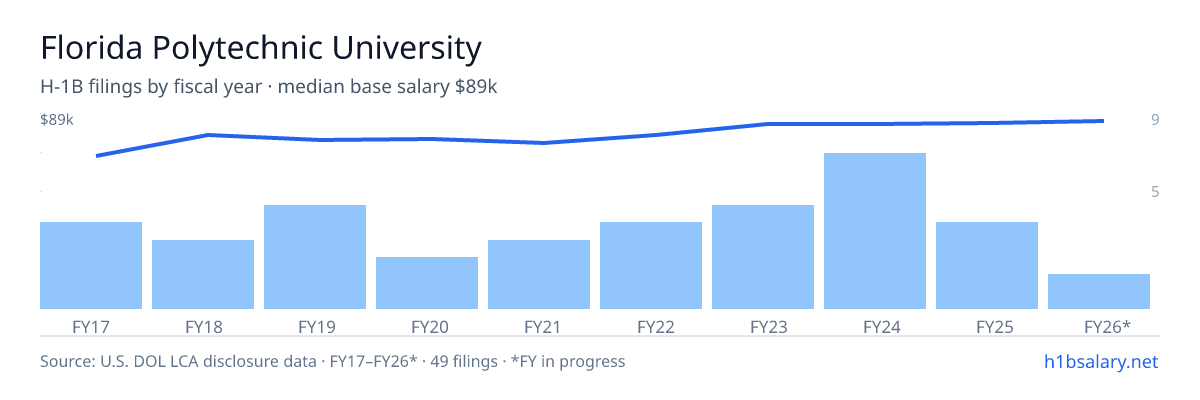The width and height of the screenshot is (1200, 400).
Task: Click the FY21 filings bar
Action: pos(539,274)
